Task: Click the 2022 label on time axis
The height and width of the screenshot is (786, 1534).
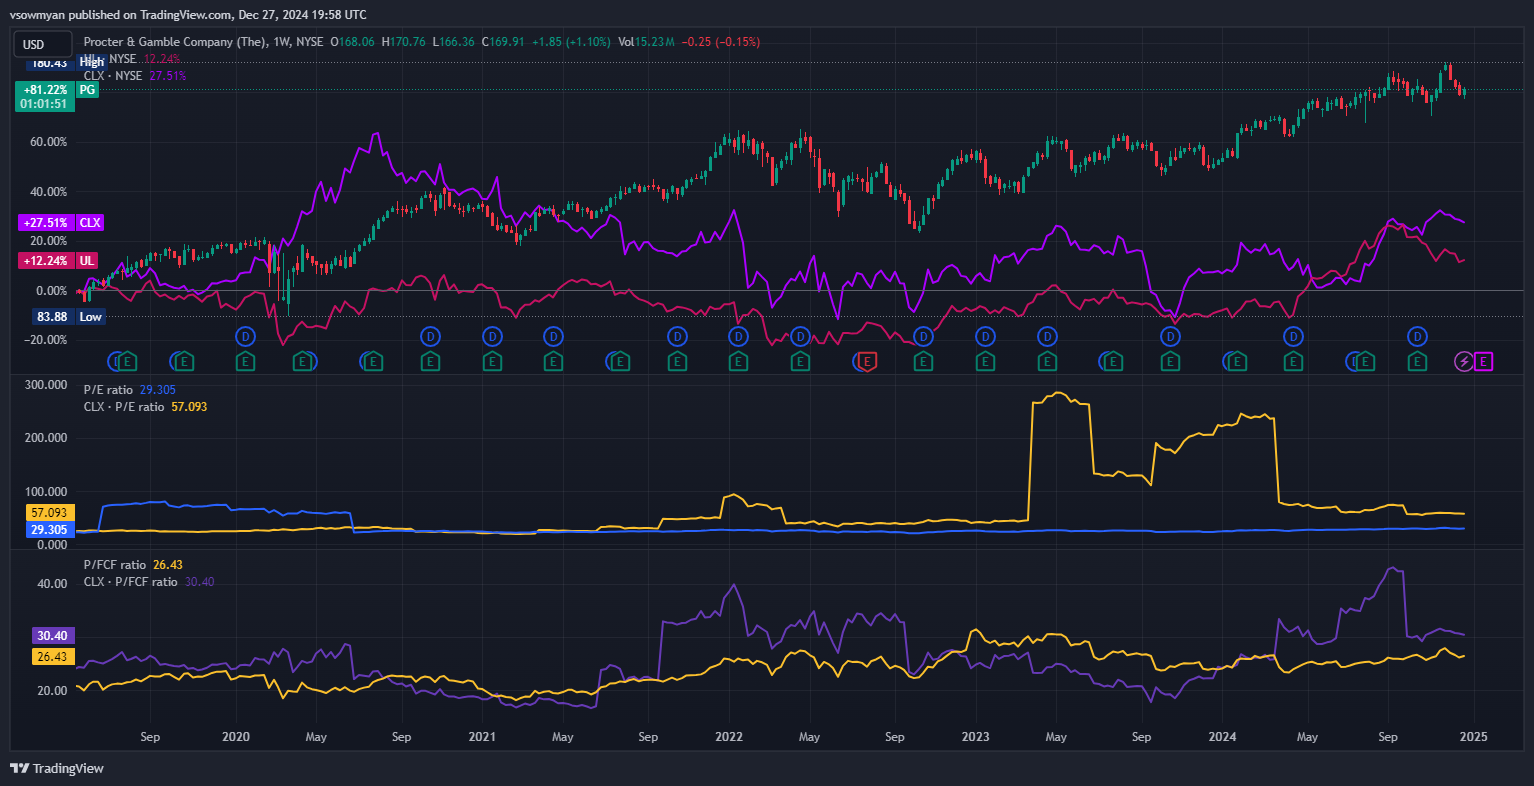Action: (x=729, y=737)
